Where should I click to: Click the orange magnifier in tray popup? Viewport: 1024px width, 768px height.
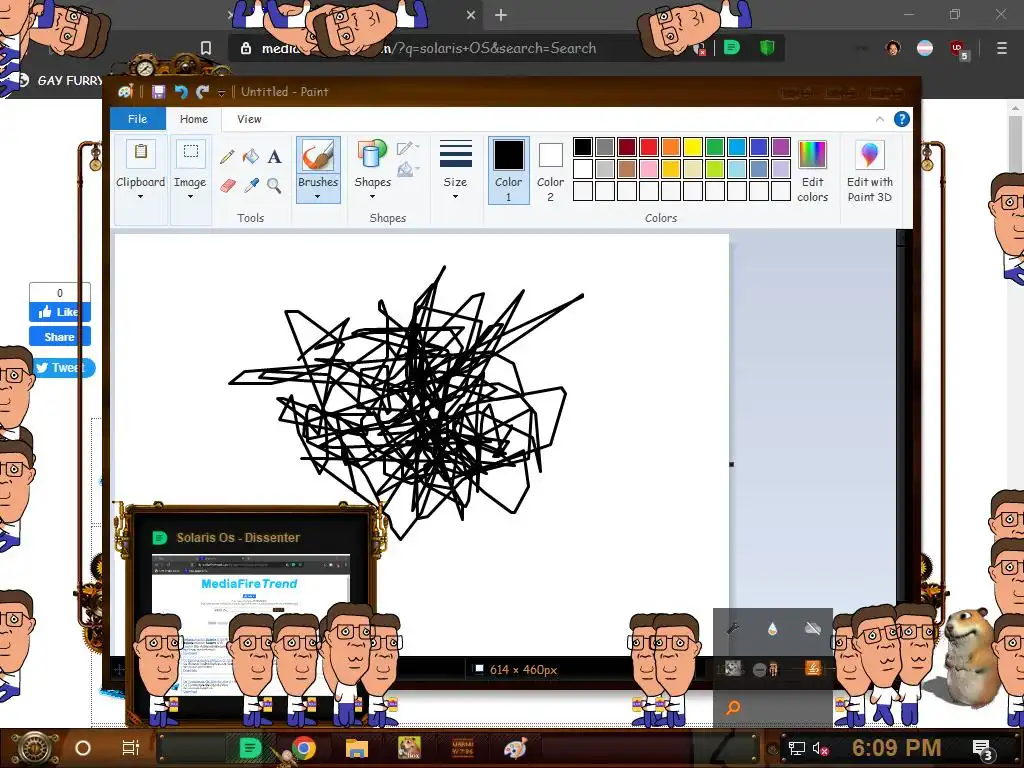[733, 707]
